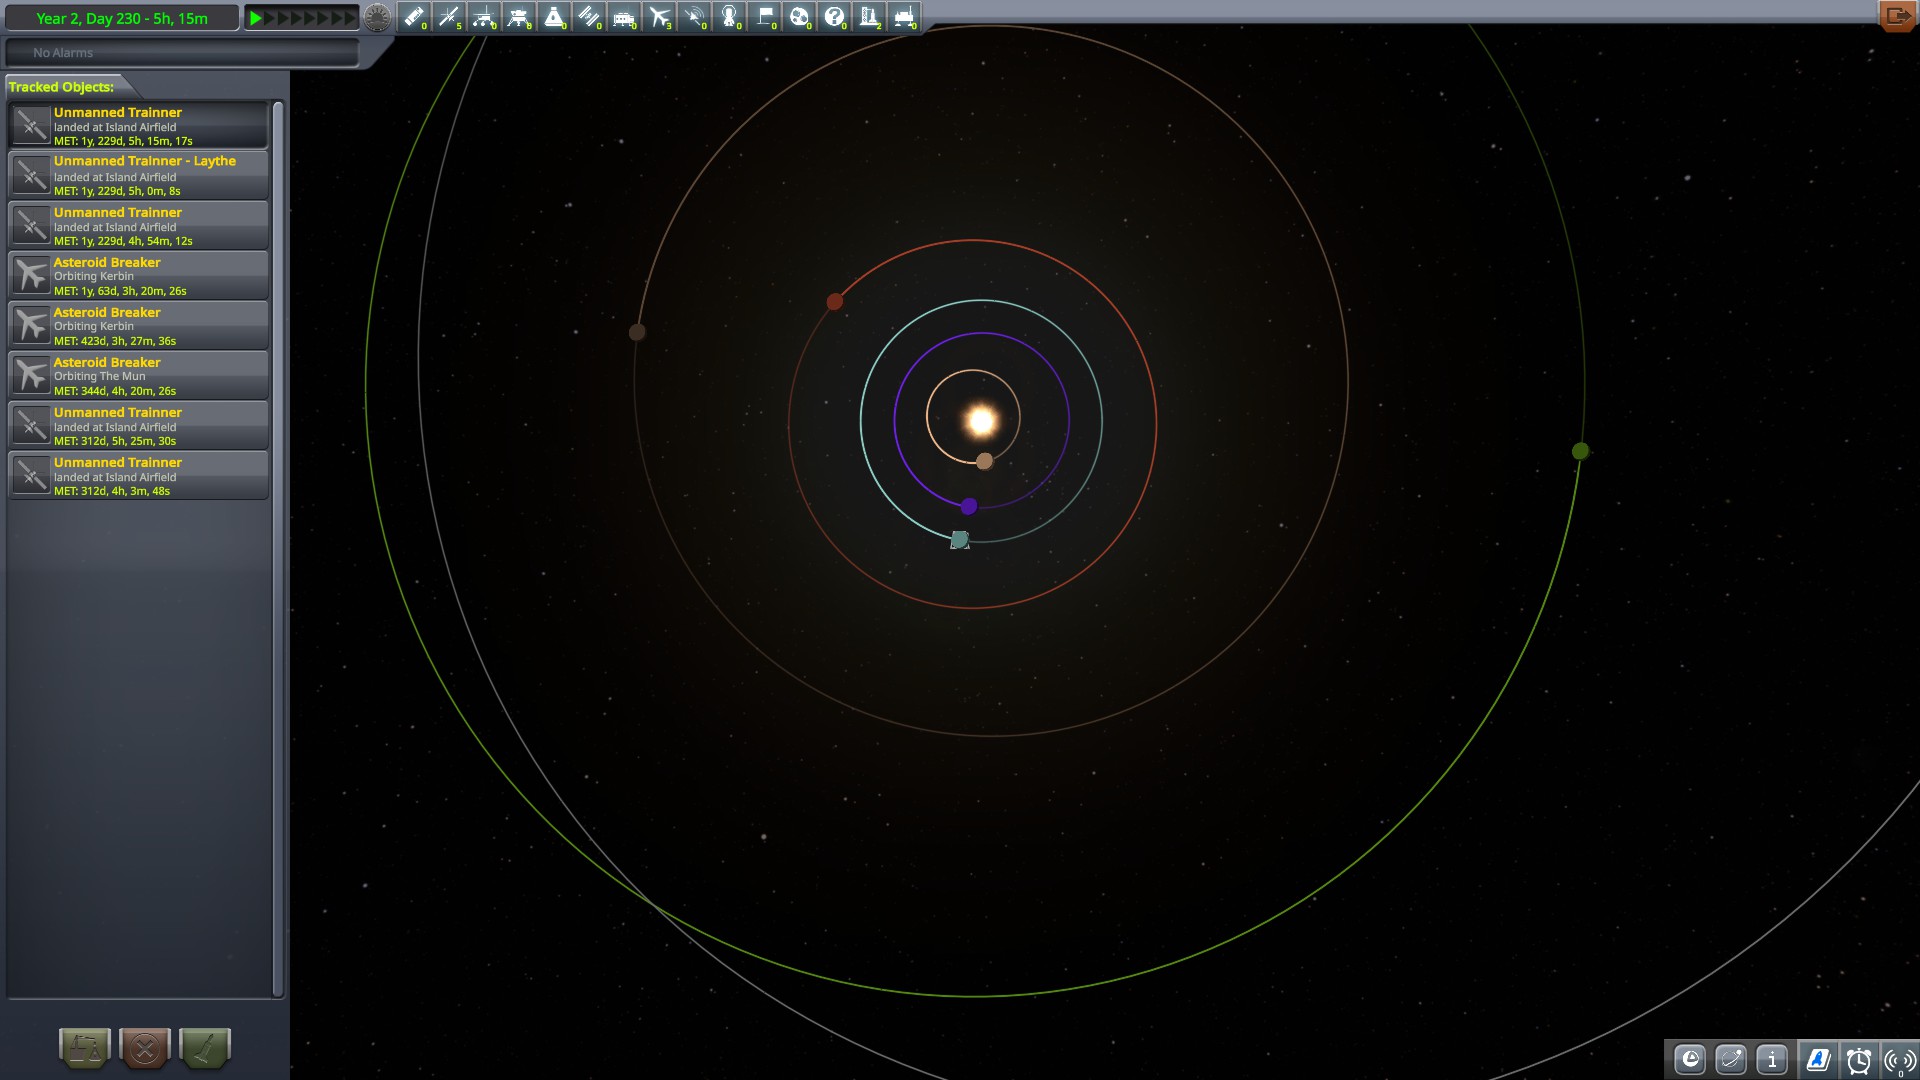Click plane icon of Asteroid Breaker MET 423d

click(31, 325)
